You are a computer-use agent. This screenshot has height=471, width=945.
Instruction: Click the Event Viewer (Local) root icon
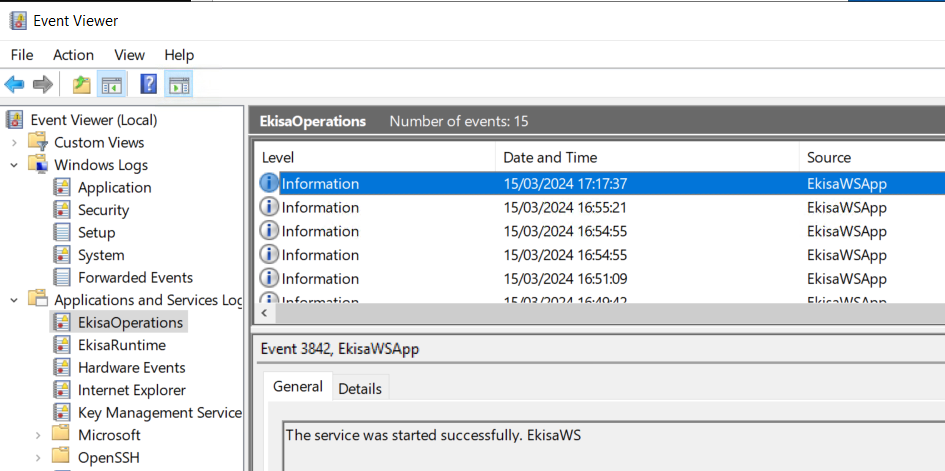[15, 120]
